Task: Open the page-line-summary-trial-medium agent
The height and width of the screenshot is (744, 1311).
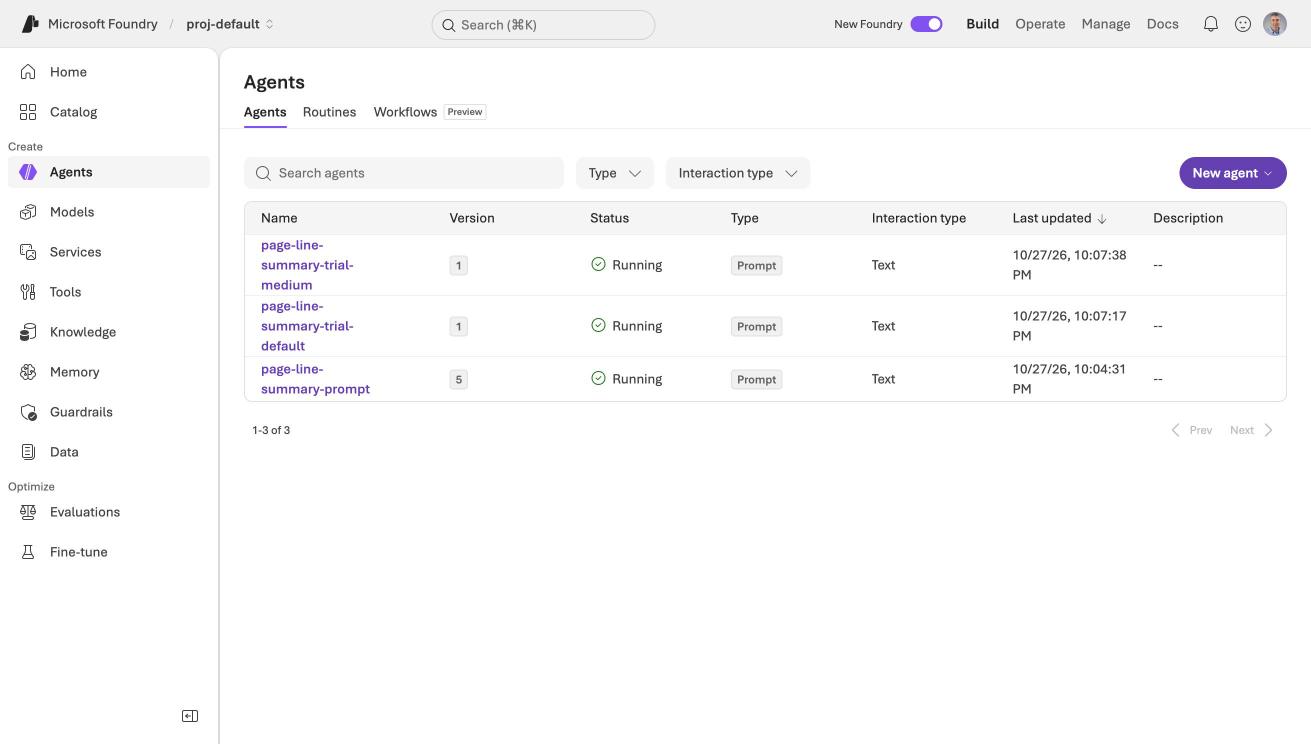Action: pyautogui.click(x=307, y=265)
